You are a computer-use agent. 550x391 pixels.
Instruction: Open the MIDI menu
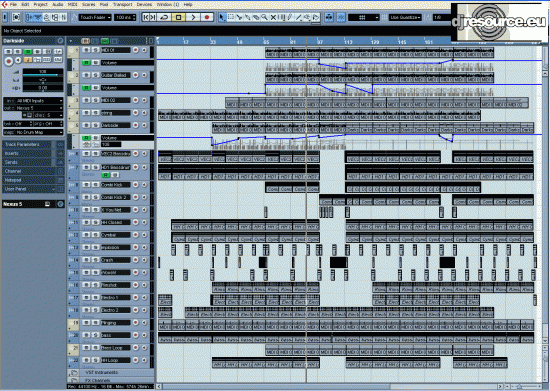coord(72,5)
